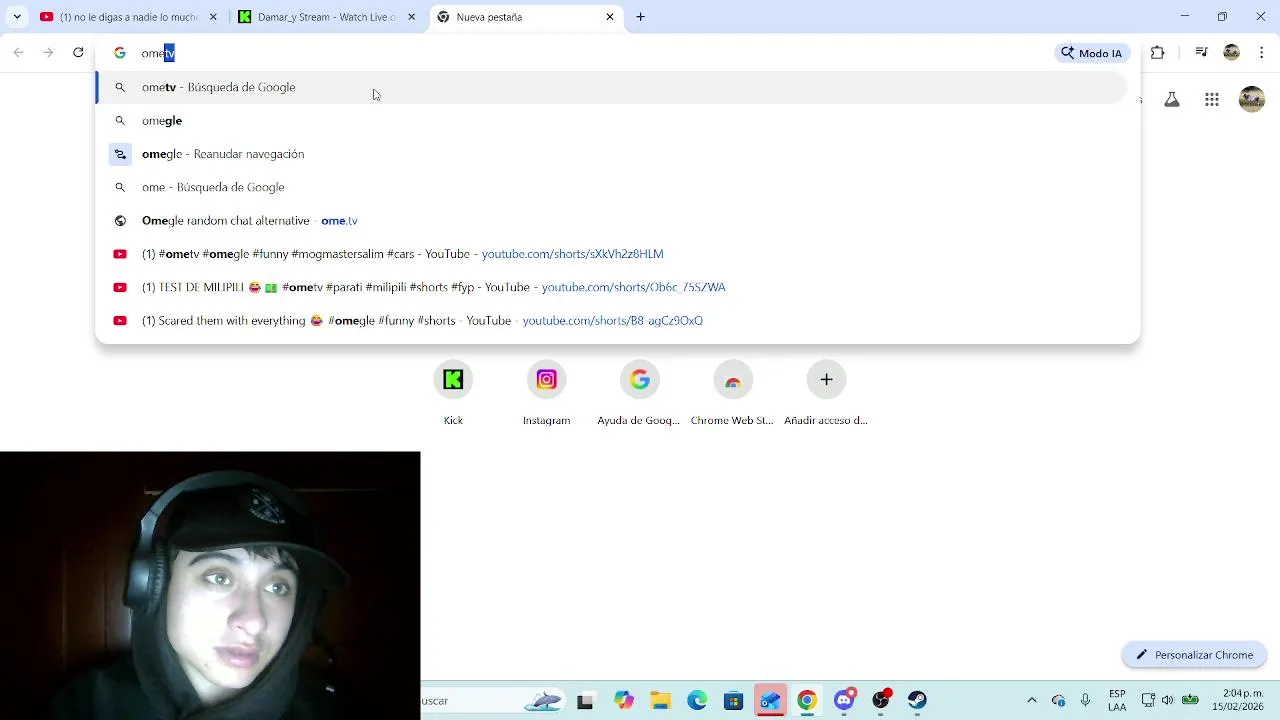
Task: Go back to the previous page
Action: point(18,53)
